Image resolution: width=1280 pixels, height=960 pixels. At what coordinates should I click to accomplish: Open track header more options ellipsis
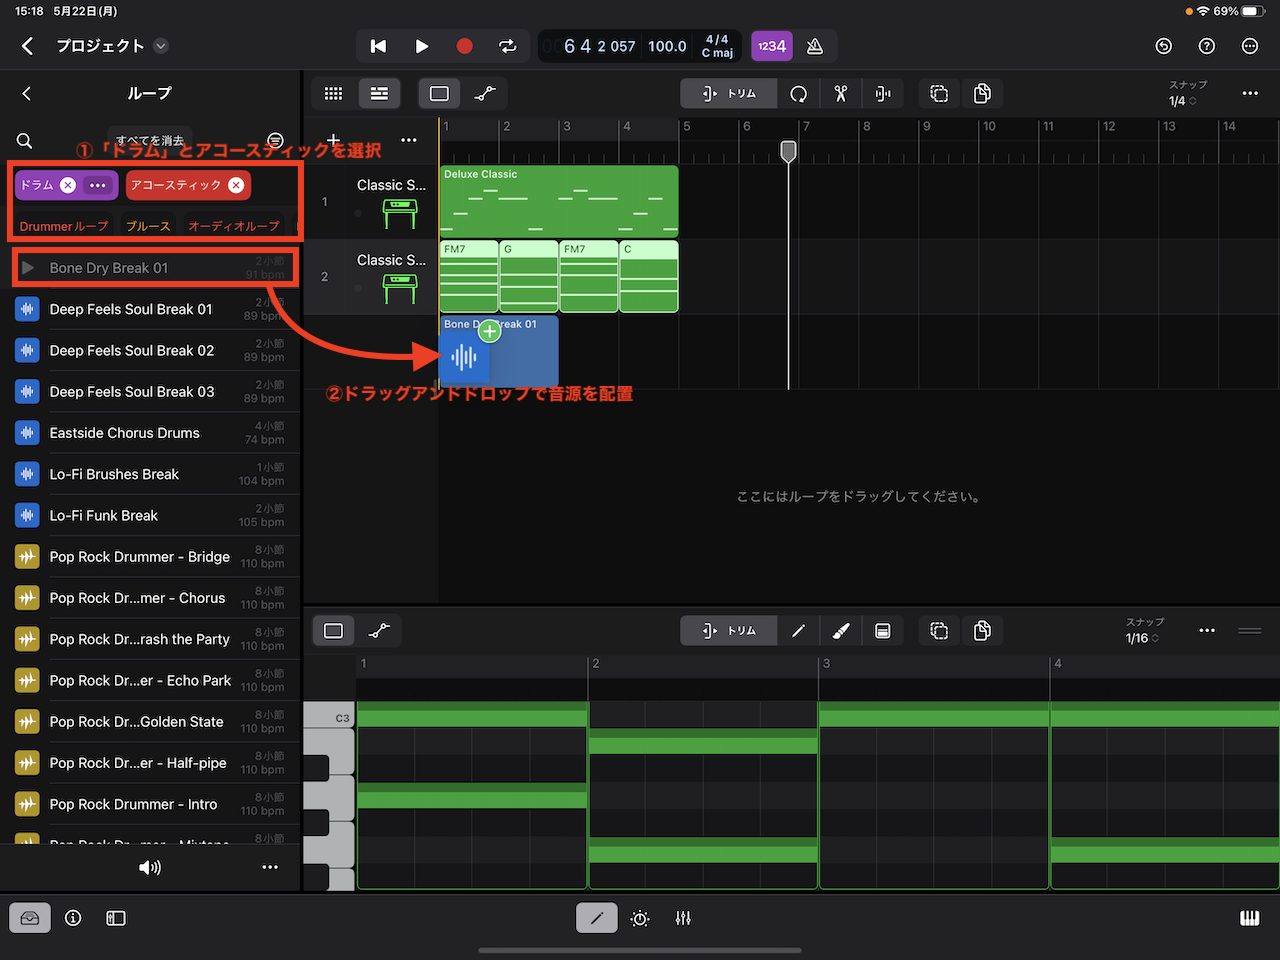click(x=409, y=140)
